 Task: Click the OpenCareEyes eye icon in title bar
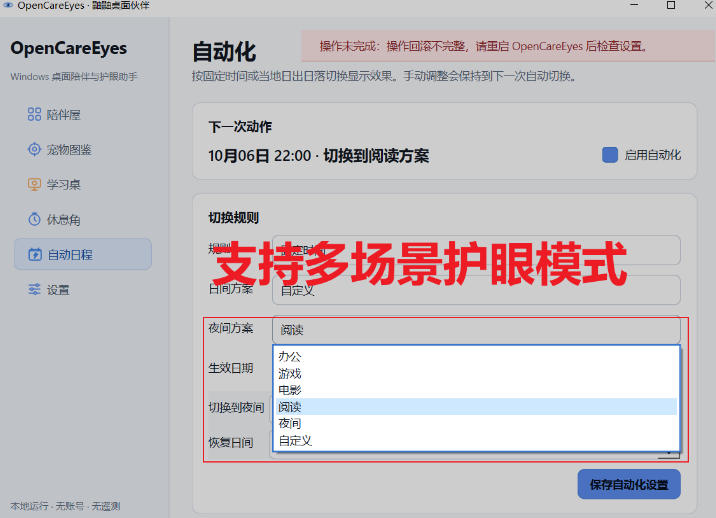point(8,5)
